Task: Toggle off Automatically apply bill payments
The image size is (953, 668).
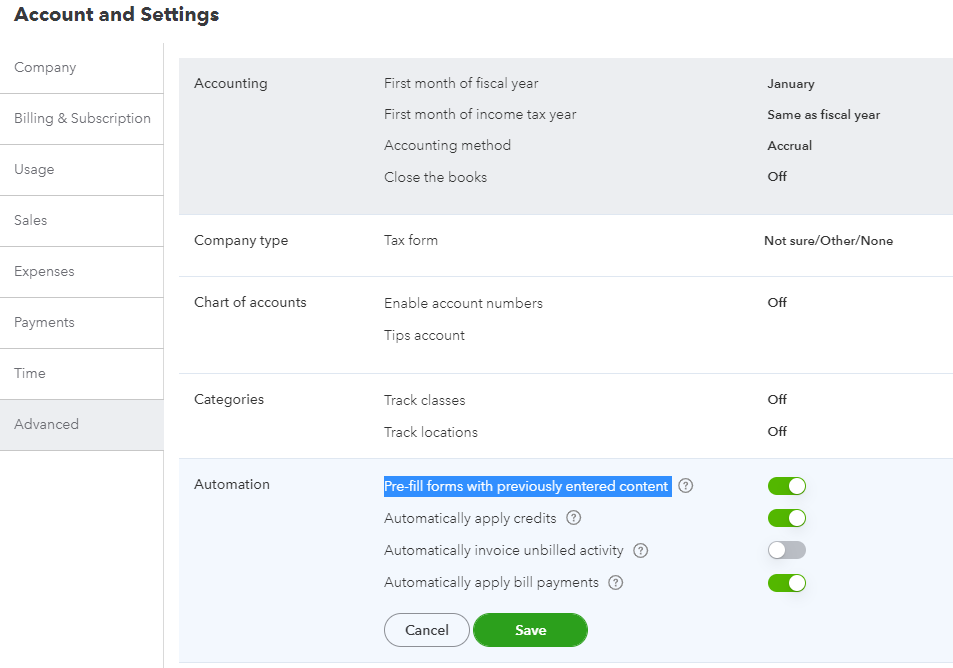Action: (786, 582)
